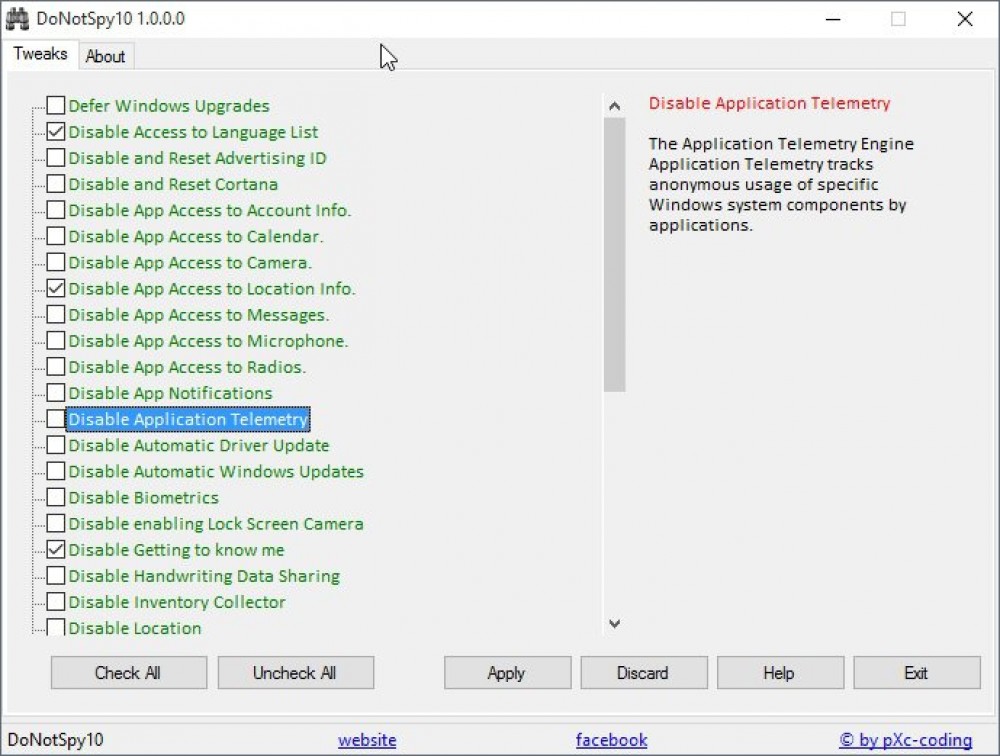The width and height of the screenshot is (1000, 756).
Task: Click the Check All button
Action: 129,673
